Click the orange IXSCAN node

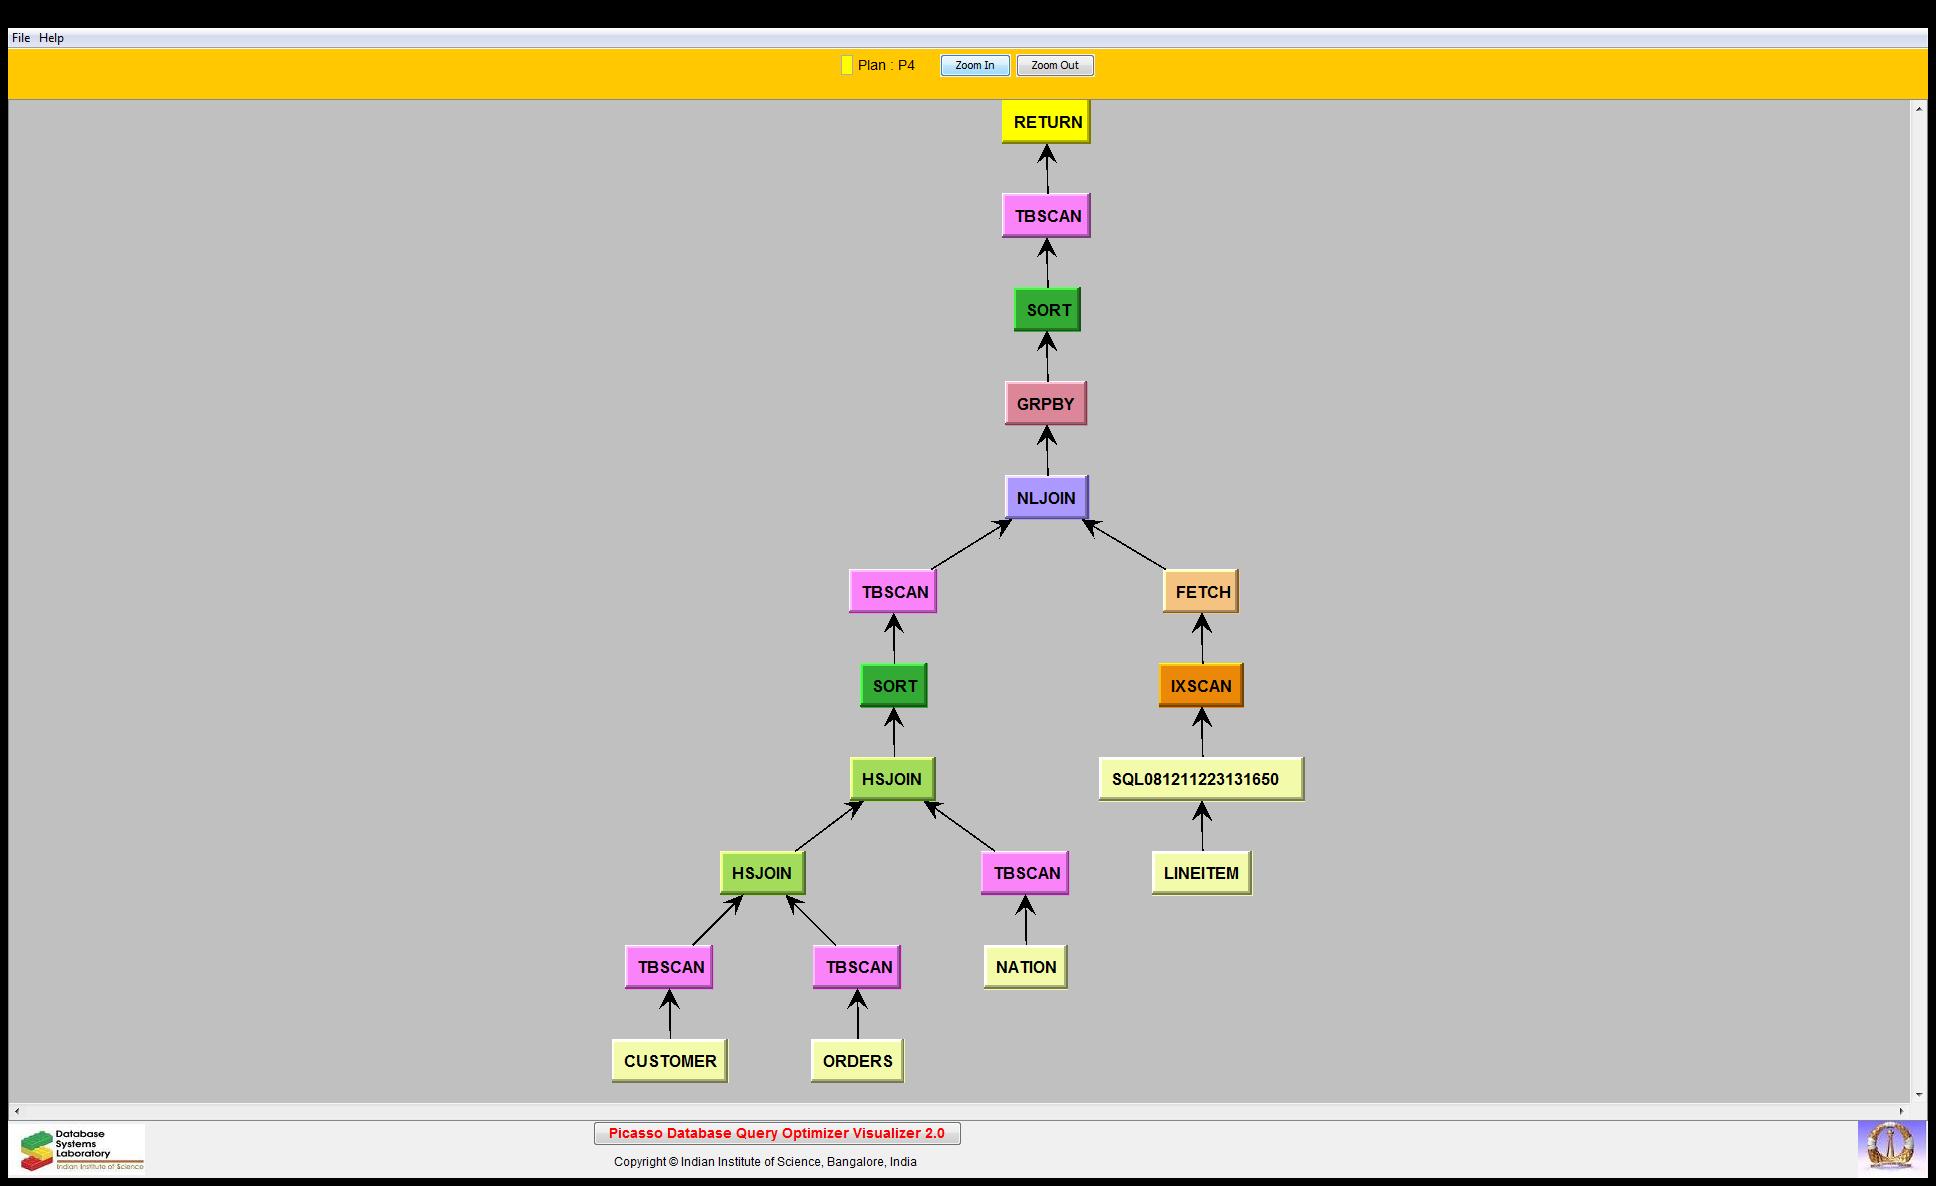1201,686
